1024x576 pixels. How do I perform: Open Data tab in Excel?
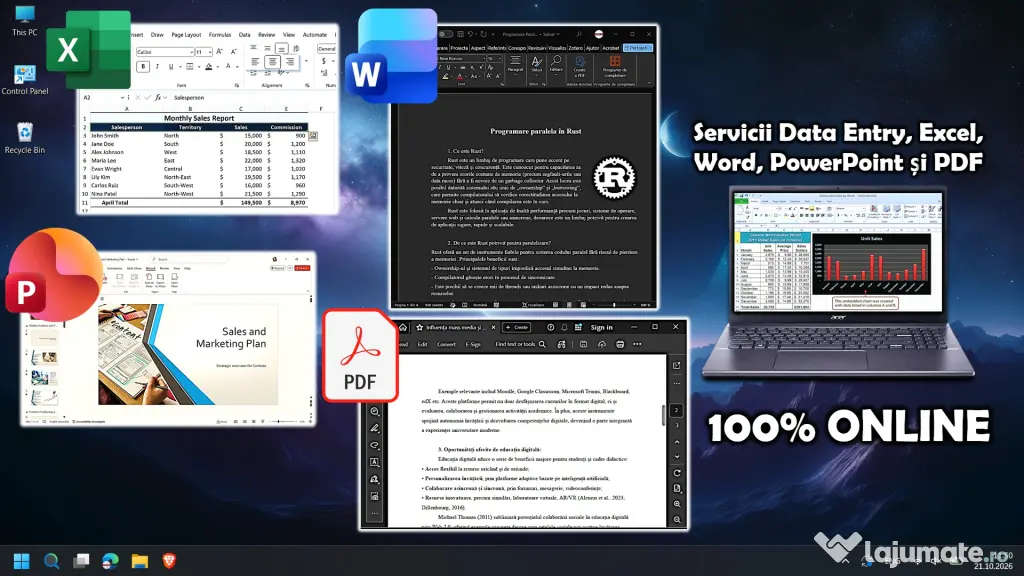244,35
